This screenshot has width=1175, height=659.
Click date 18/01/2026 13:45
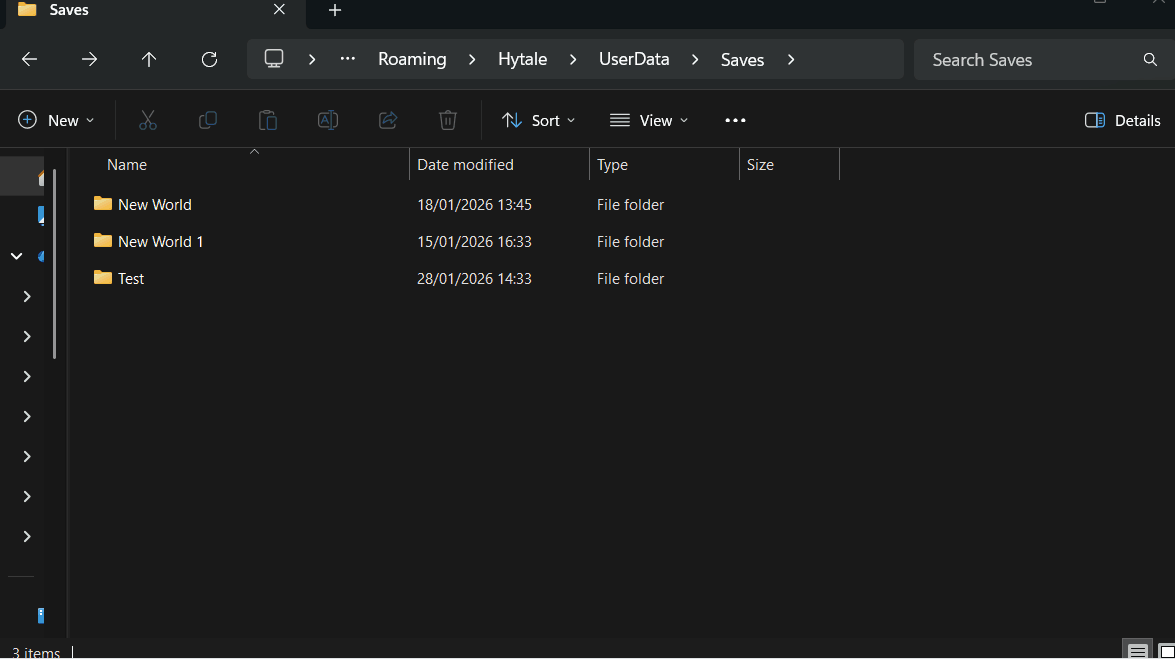click(x=474, y=205)
